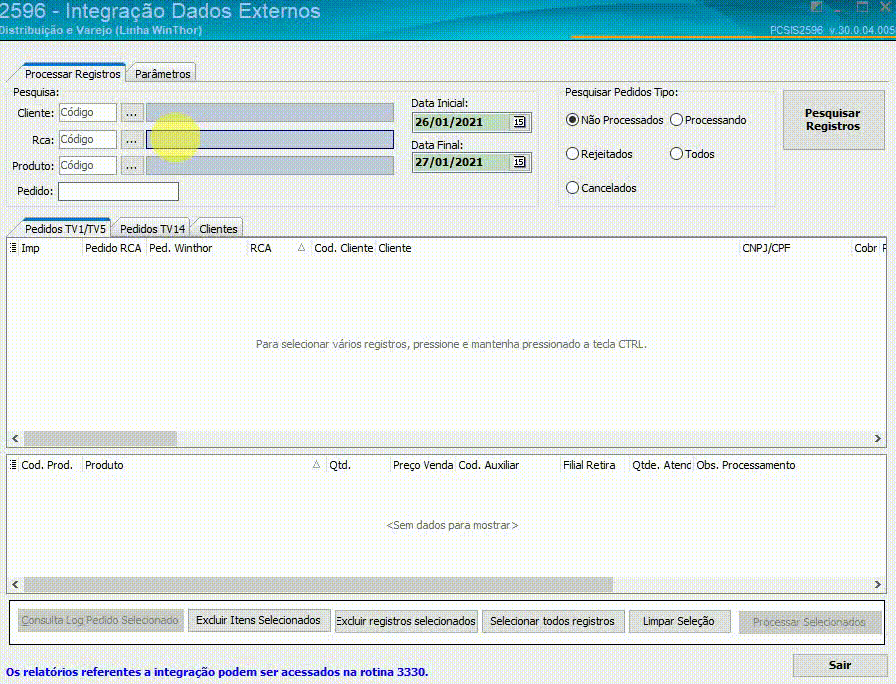The height and width of the screenshot is (684, 896).
Task: Open column chooser icon beside Imp header
Action: tap(13, 248)
